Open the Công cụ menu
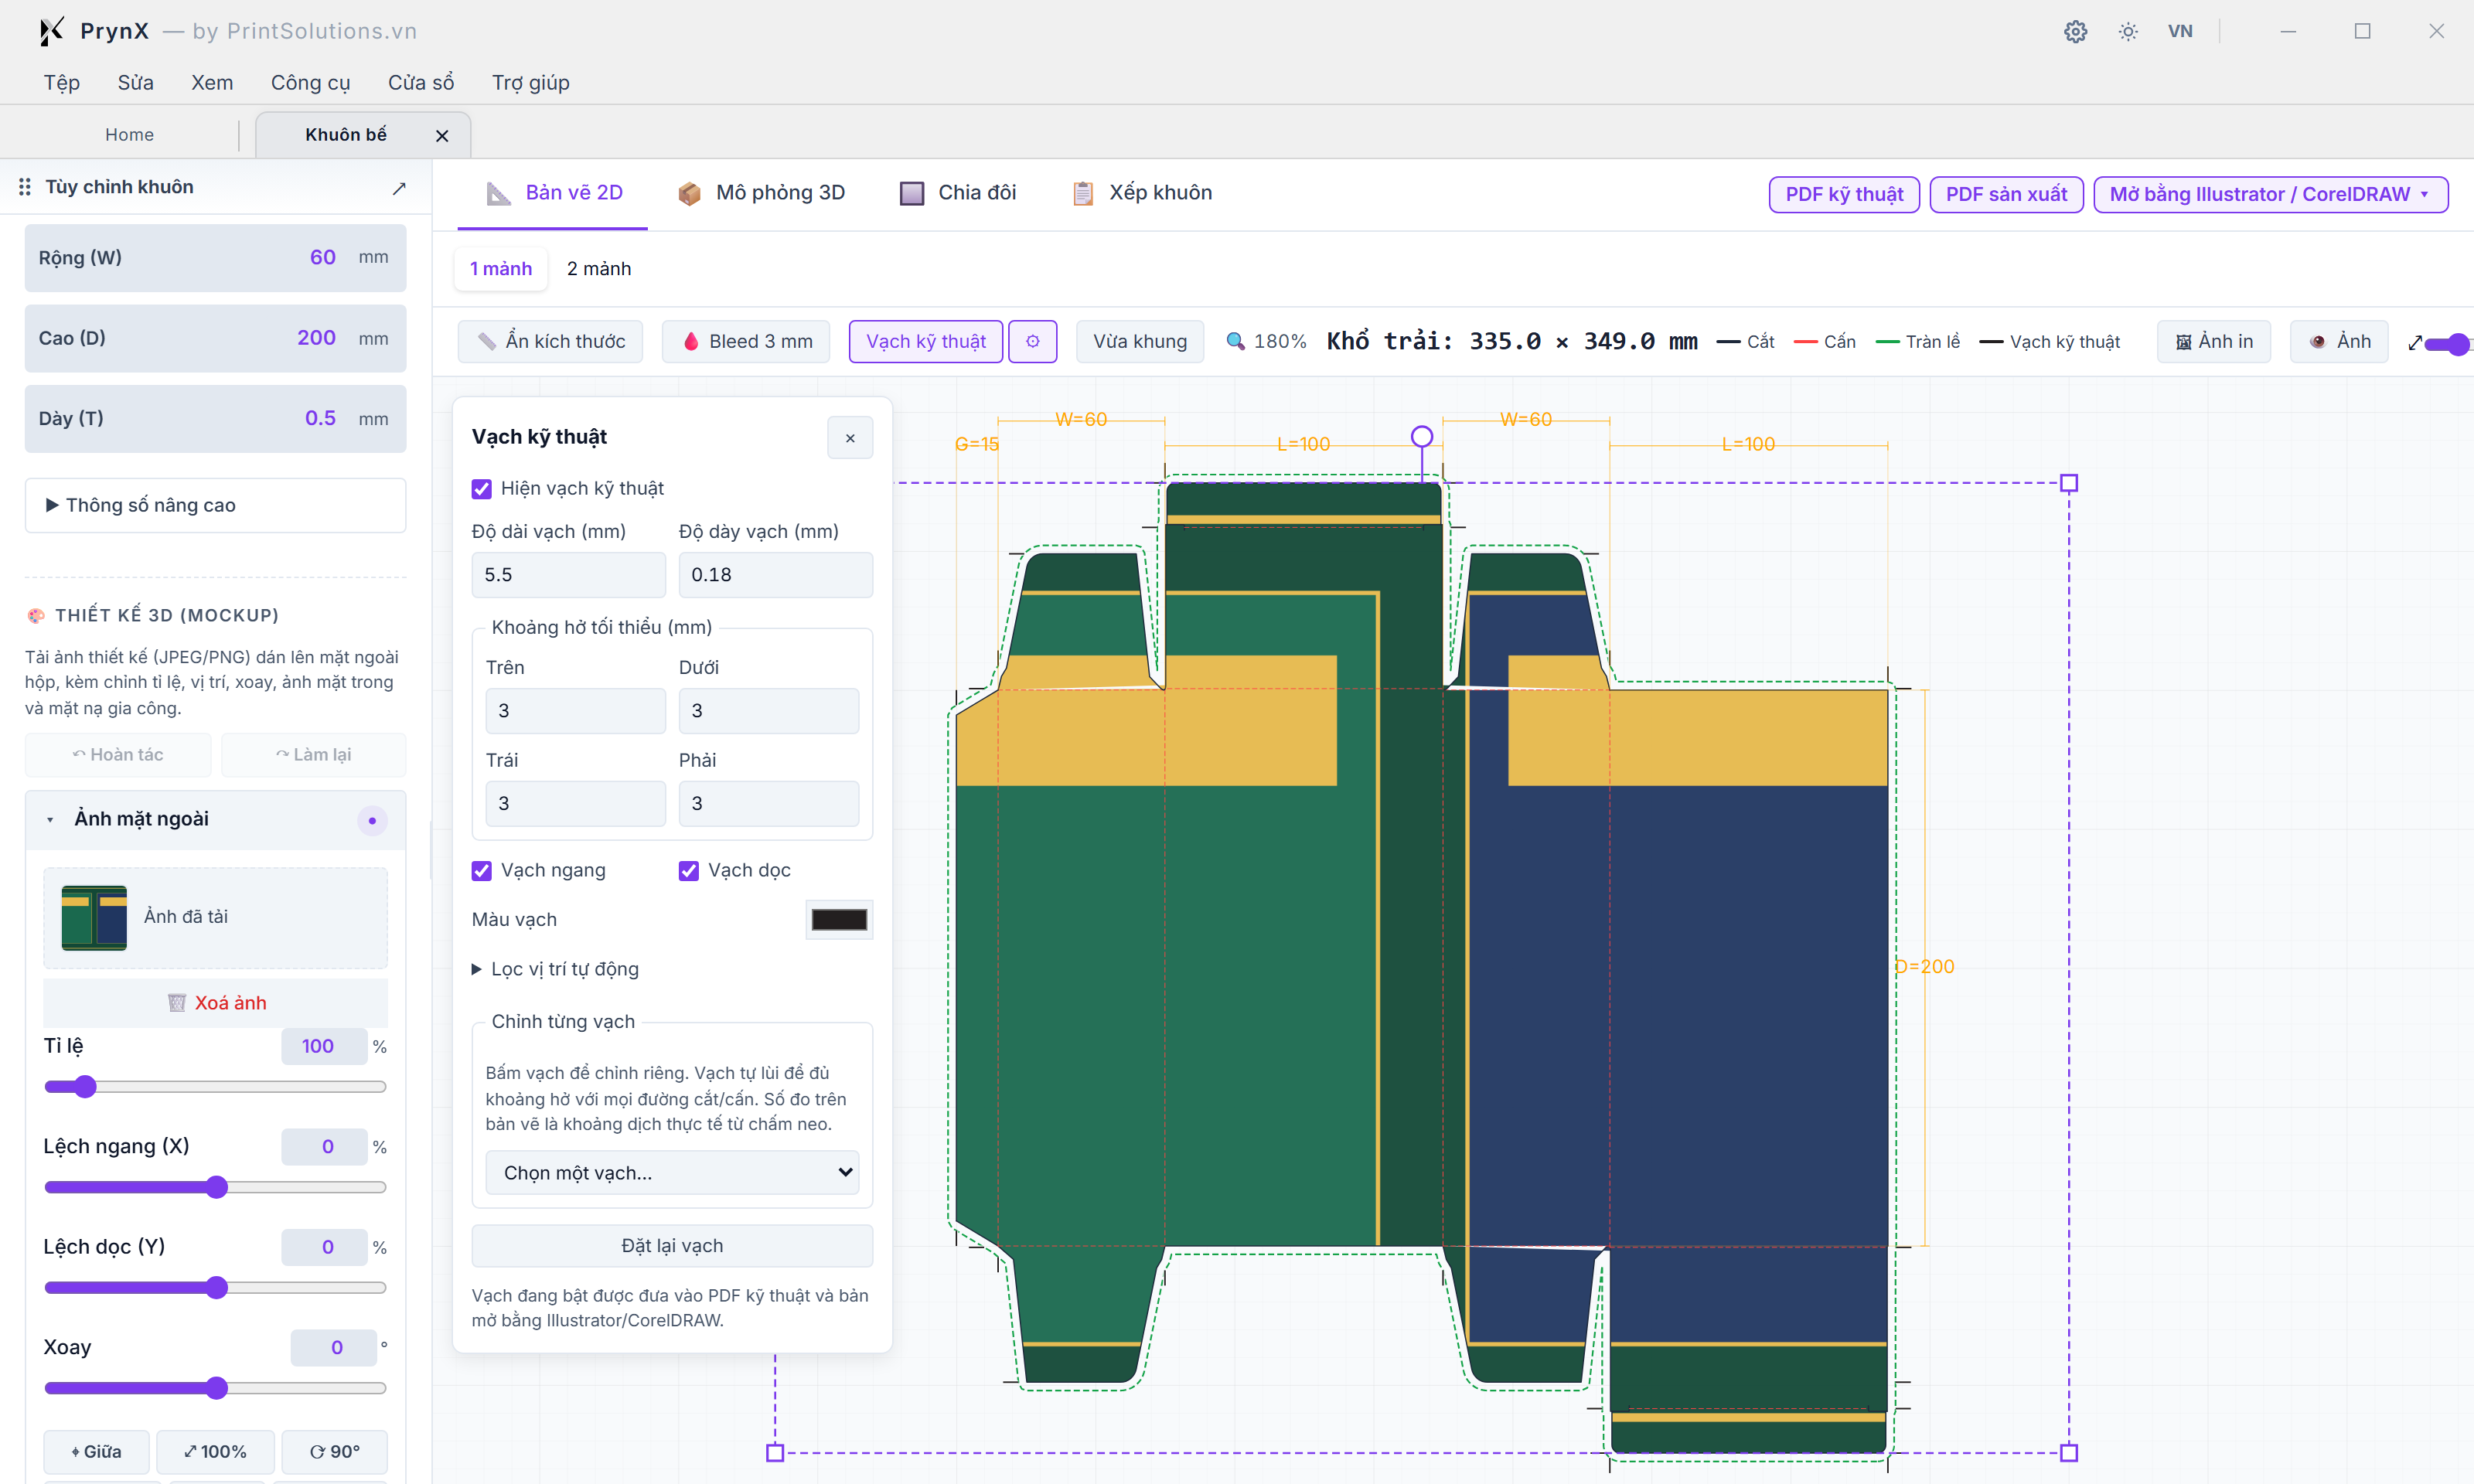 point(310,82)
